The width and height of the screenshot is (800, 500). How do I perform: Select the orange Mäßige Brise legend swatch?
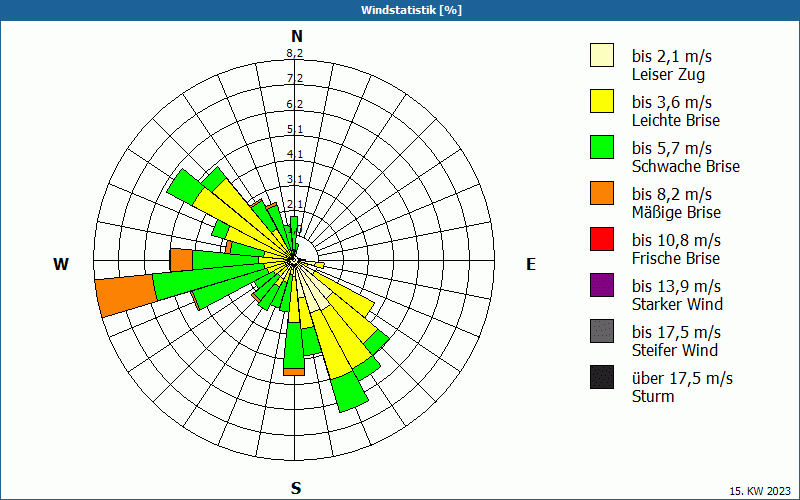point(602,193)
